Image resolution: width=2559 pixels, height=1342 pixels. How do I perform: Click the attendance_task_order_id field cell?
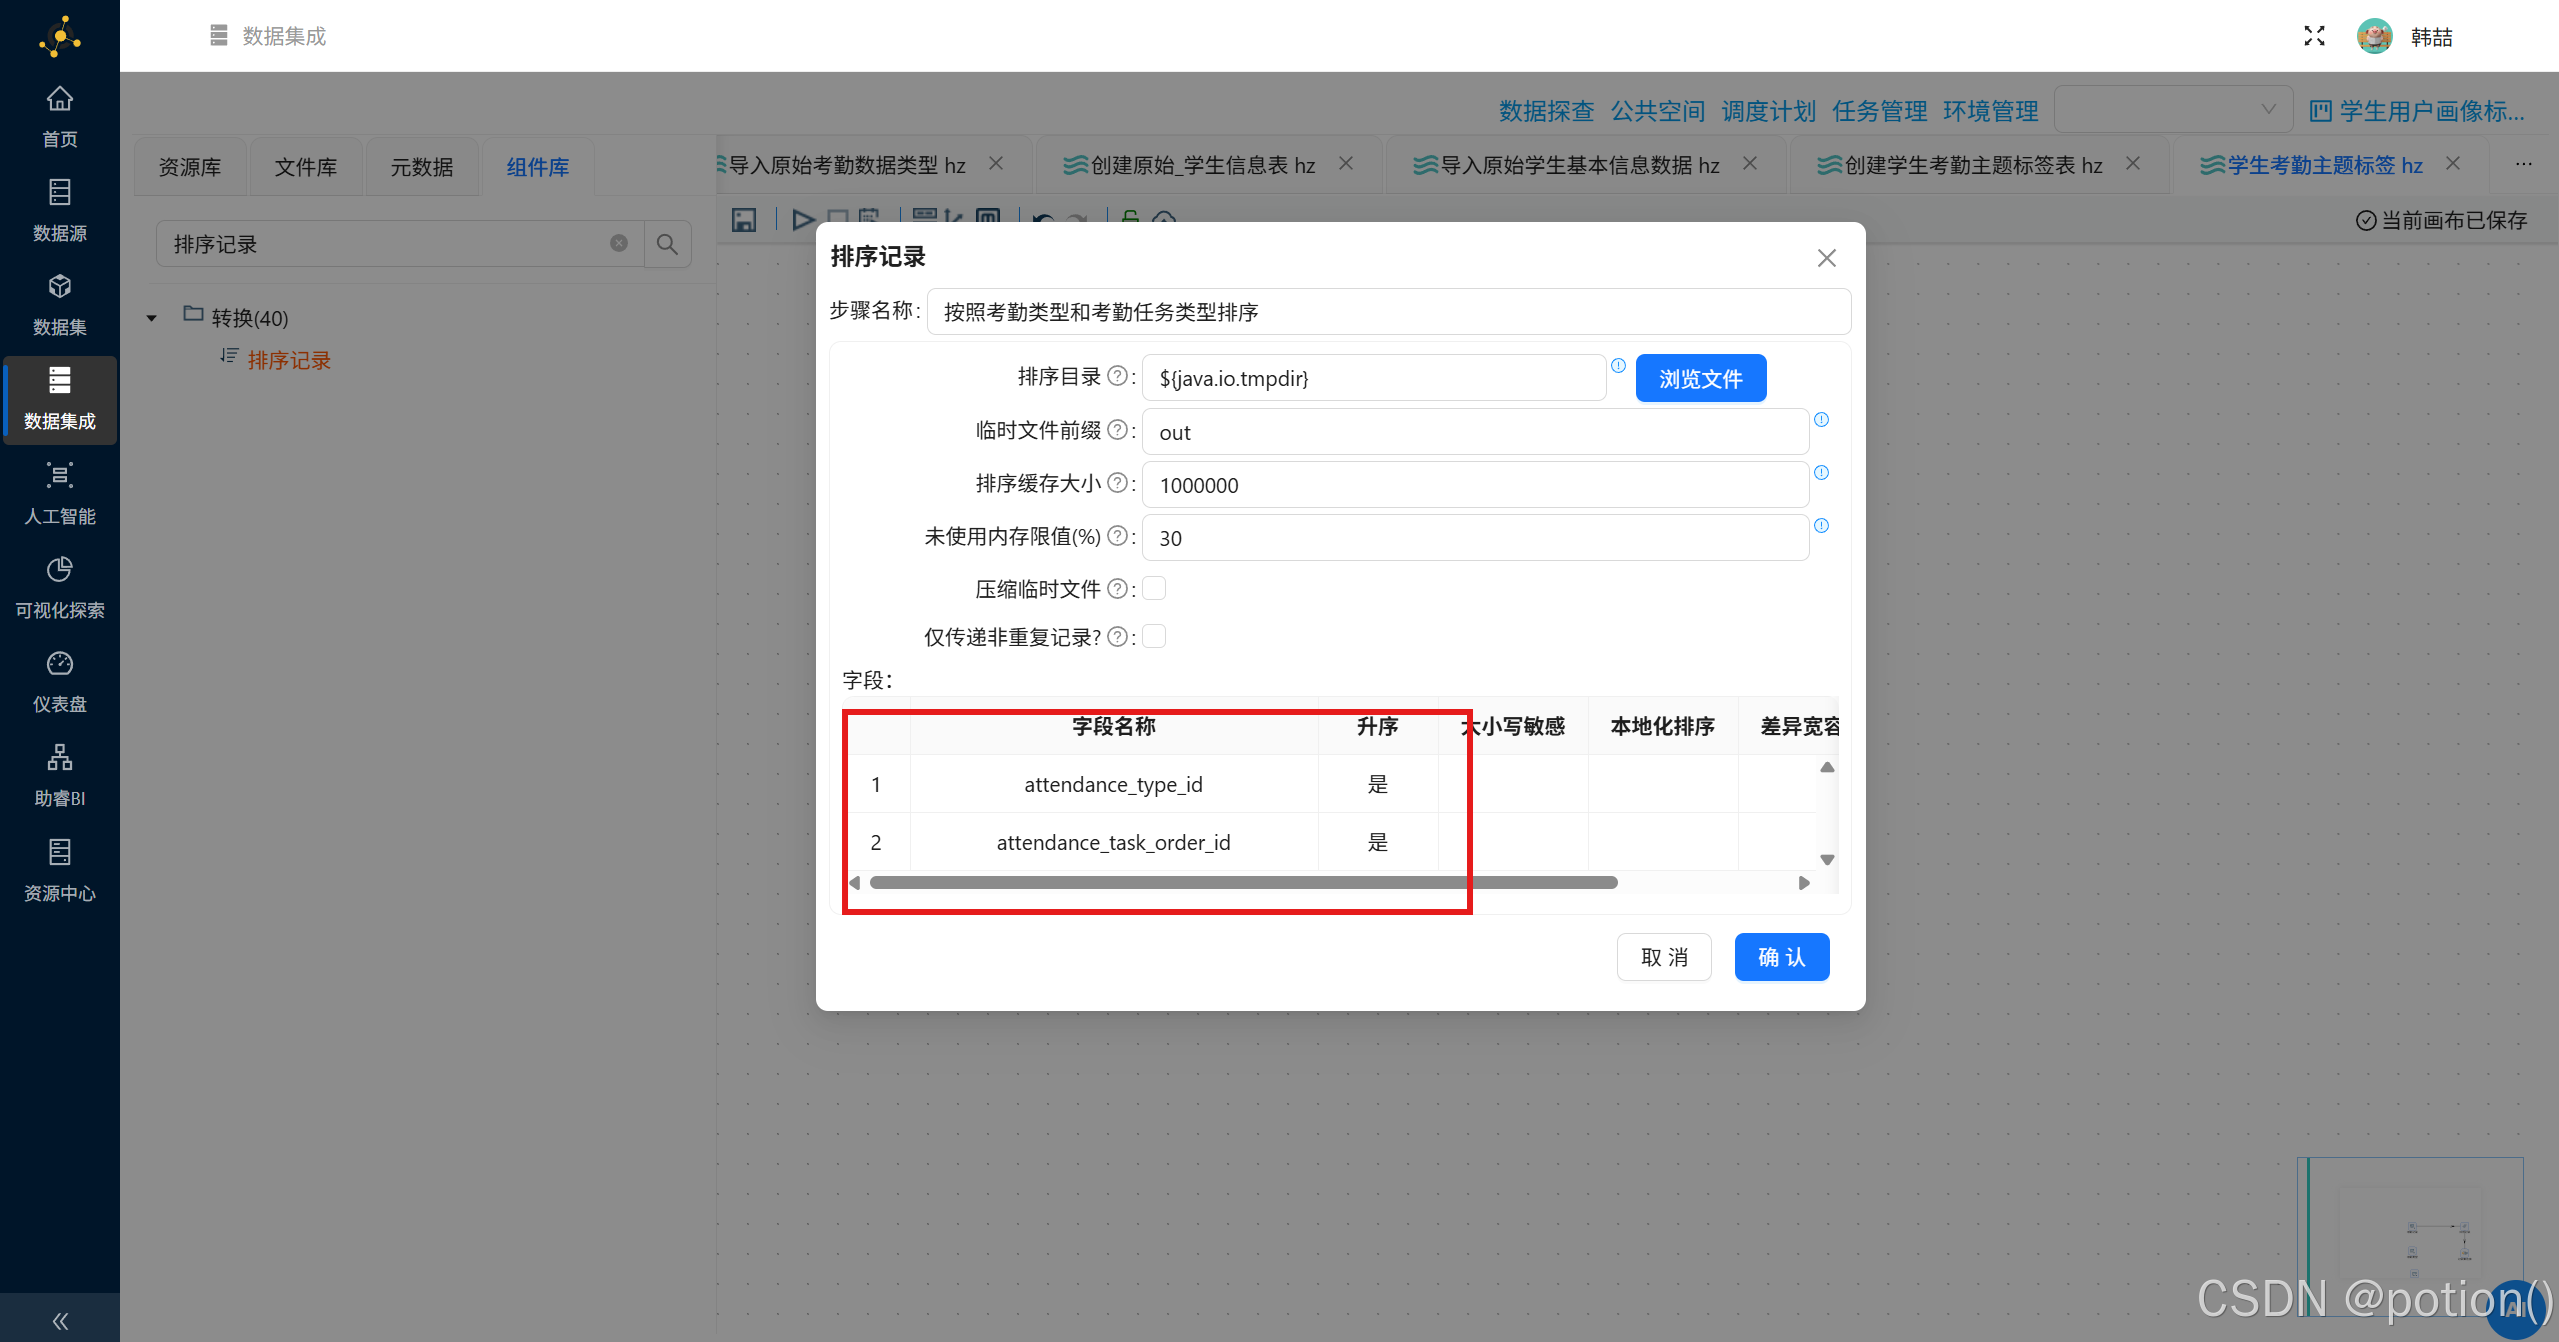point(1114,842)
